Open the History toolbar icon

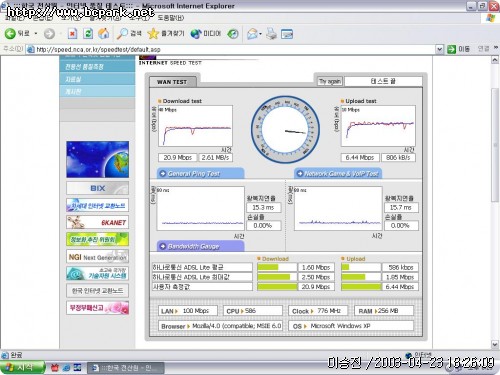point(233,34)
